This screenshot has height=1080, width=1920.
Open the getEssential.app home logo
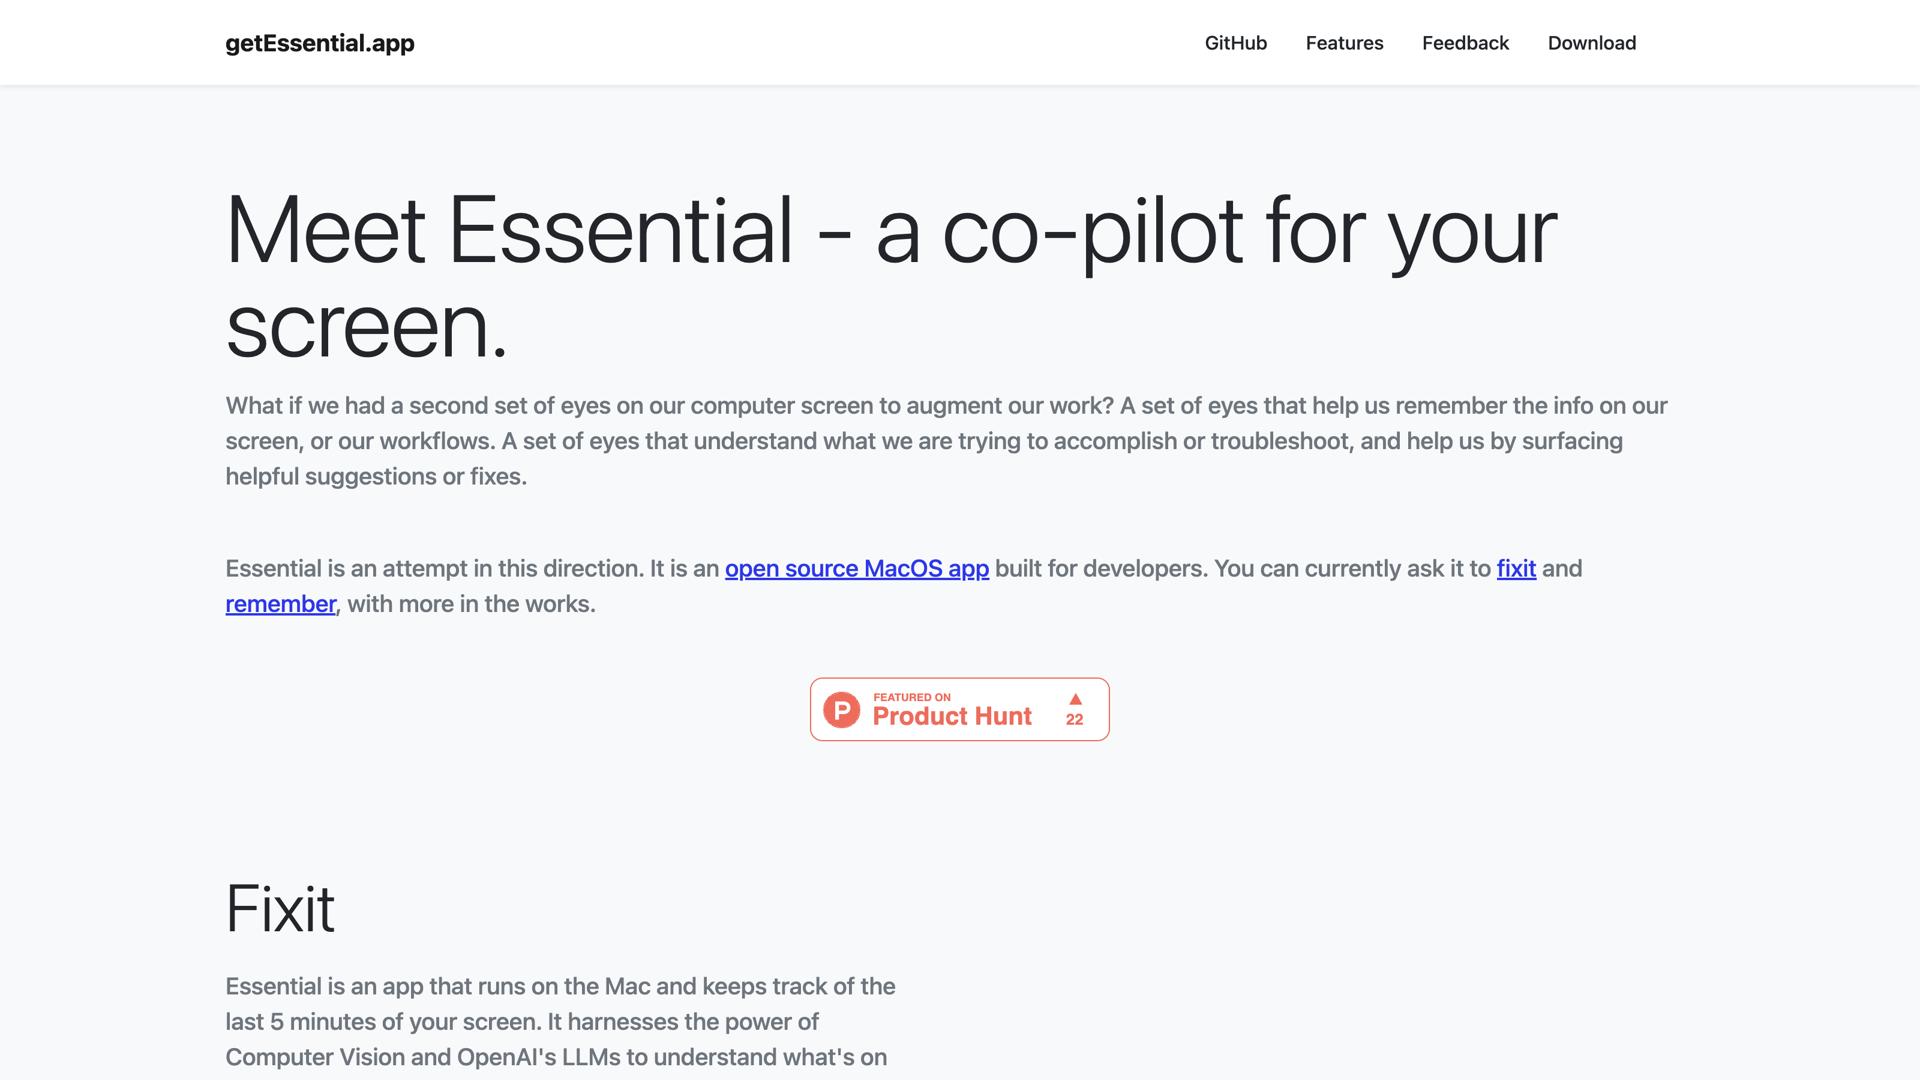point(320,43)
